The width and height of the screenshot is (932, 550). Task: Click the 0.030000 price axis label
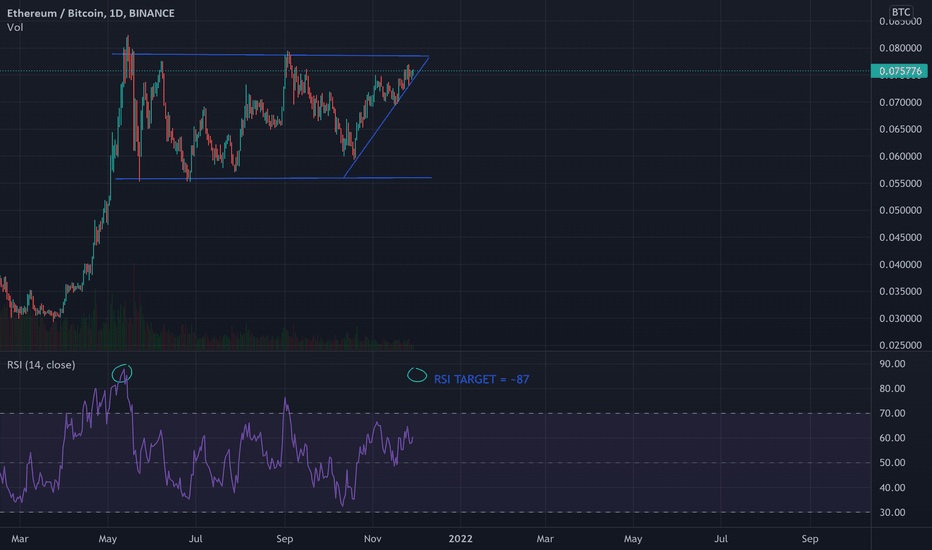point(900,319)
